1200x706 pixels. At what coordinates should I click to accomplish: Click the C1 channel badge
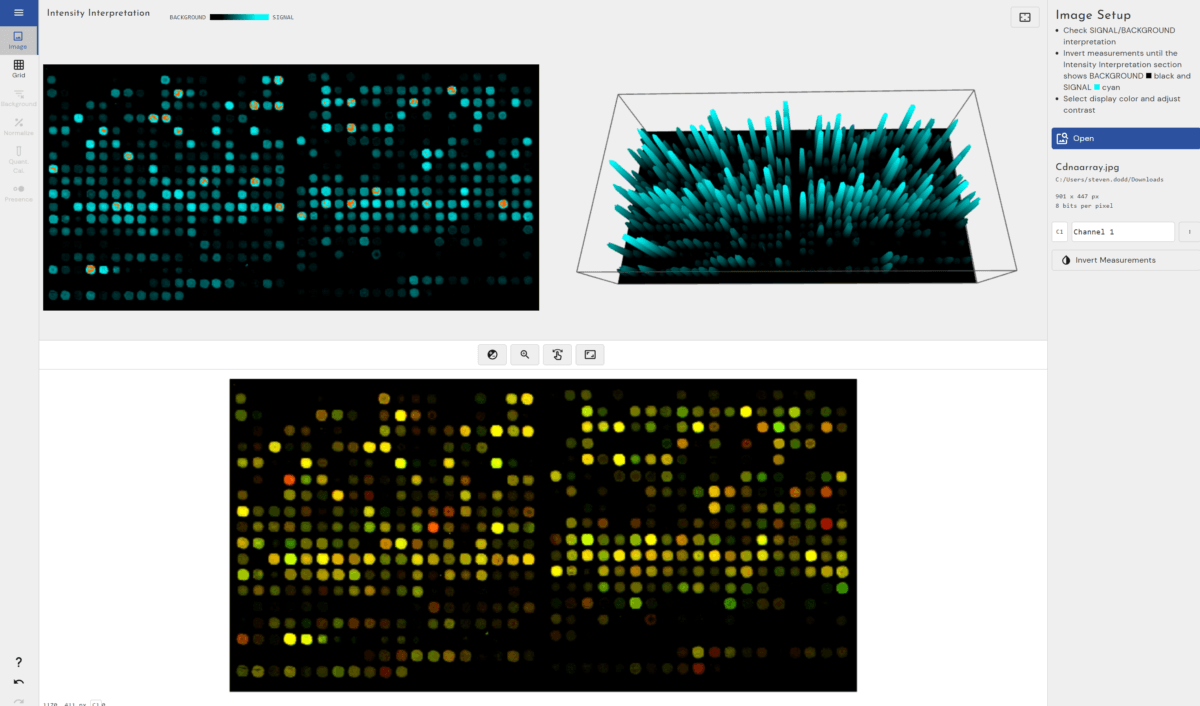pos(1059,231)
